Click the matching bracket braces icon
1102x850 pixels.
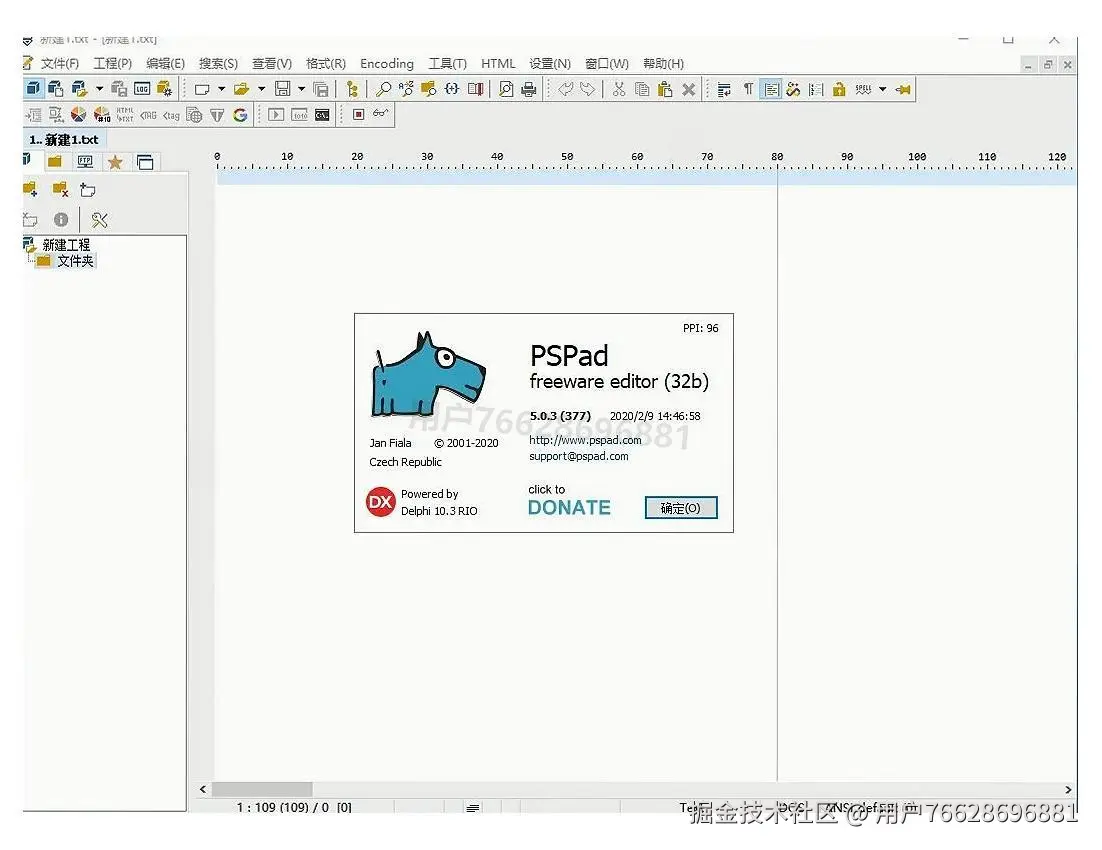point(452,89)
